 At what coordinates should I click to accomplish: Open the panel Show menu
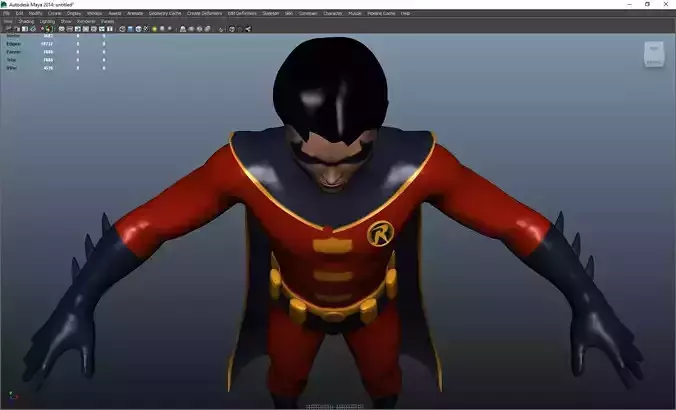tap(66, 21)
